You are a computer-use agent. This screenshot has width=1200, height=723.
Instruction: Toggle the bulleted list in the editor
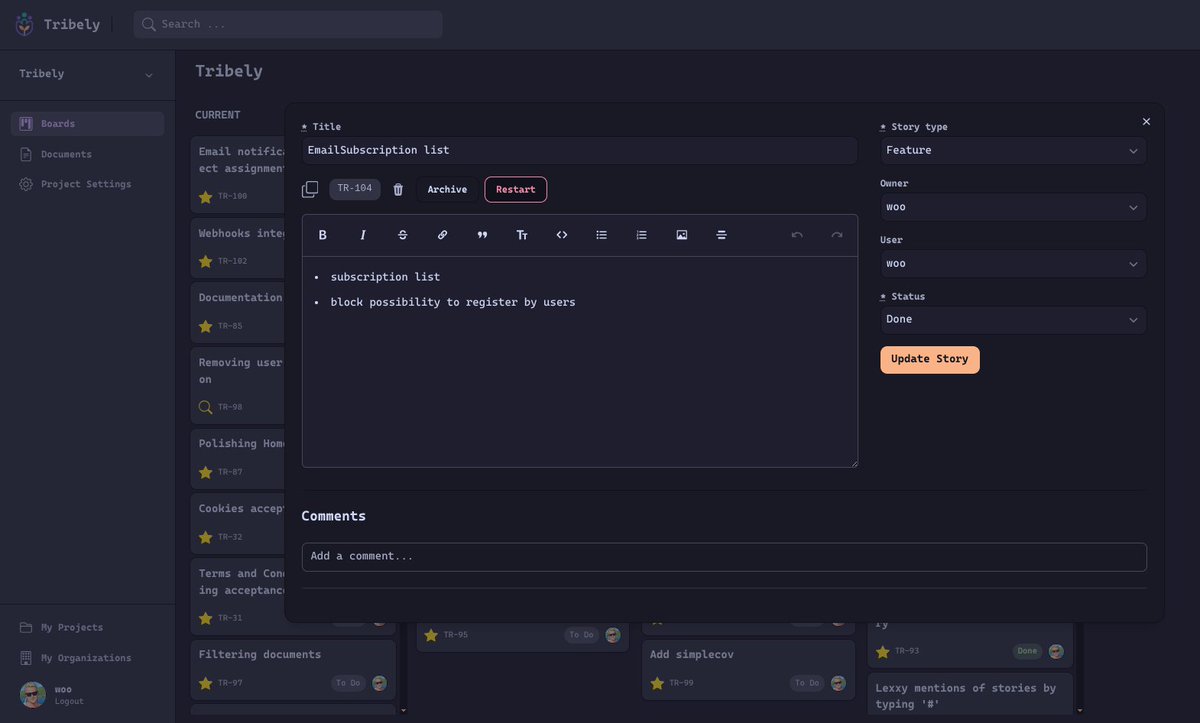[x=602, y=235]
